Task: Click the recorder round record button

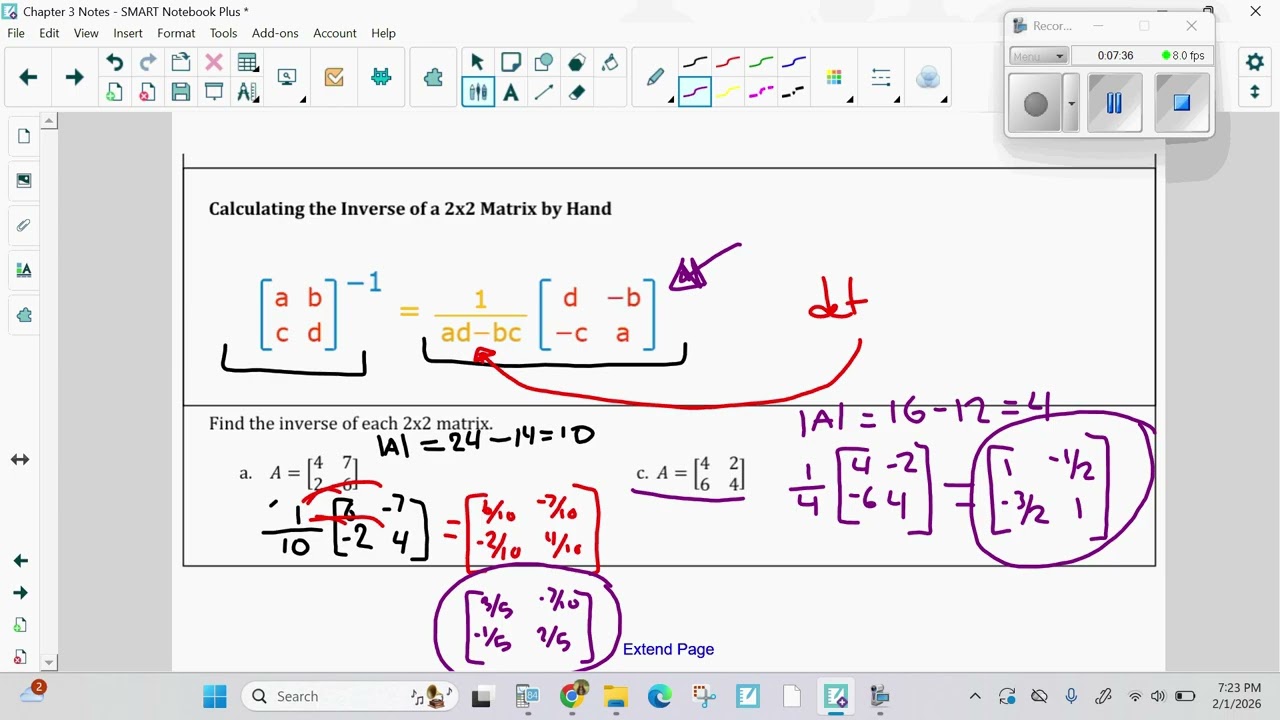Action: tap(1036, 103)
